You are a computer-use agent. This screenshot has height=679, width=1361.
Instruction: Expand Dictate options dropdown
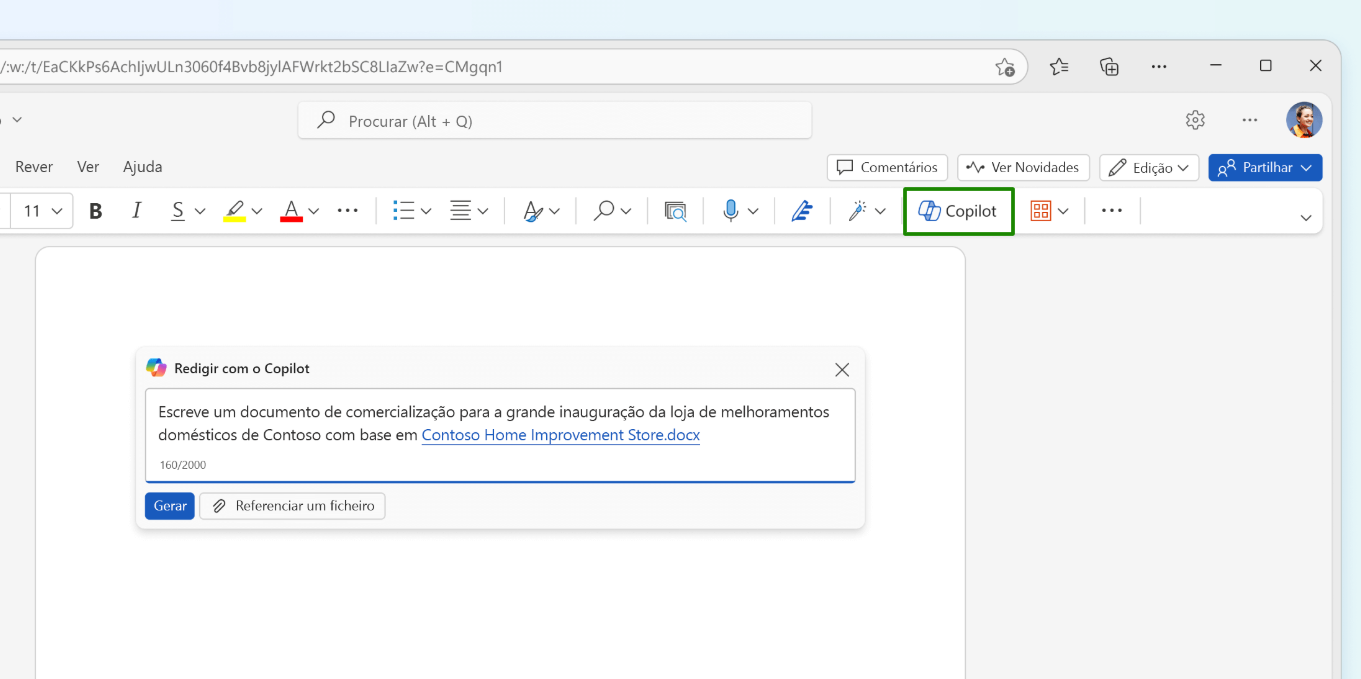(753, 211)
